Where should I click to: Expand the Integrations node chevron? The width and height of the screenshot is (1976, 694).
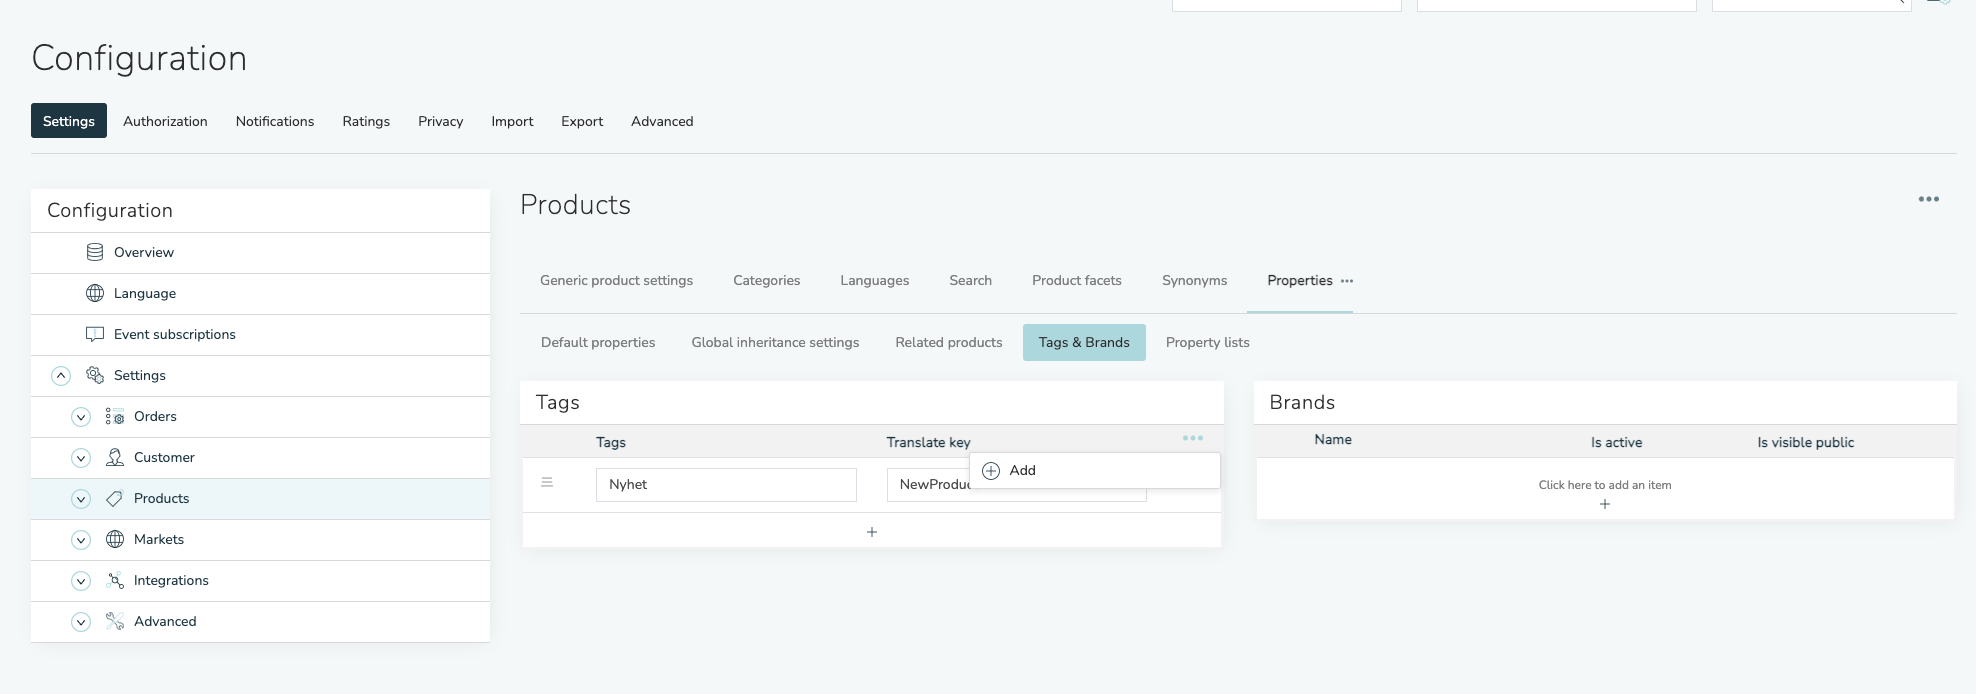pyautogui.click(x=81, y=581)
